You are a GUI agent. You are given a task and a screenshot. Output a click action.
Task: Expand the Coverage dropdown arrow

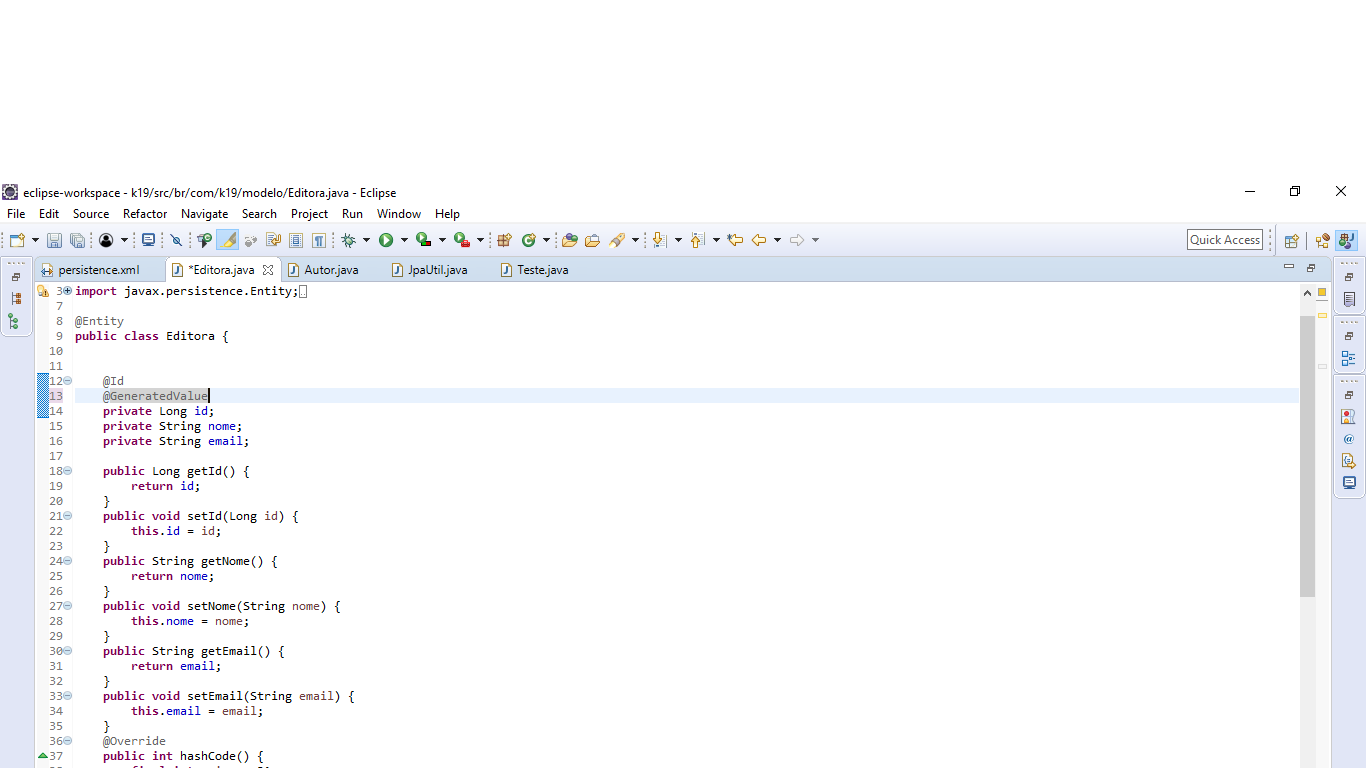point(442,240)
